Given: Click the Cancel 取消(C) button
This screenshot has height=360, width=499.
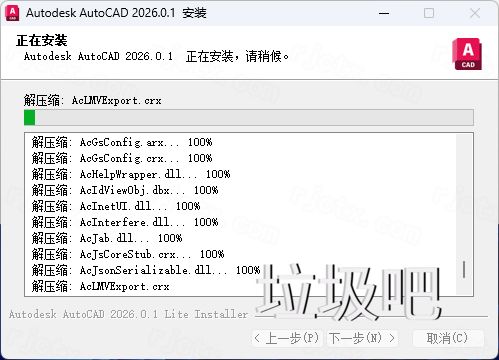Looking at the screenshot, I should tap(448, 338).
